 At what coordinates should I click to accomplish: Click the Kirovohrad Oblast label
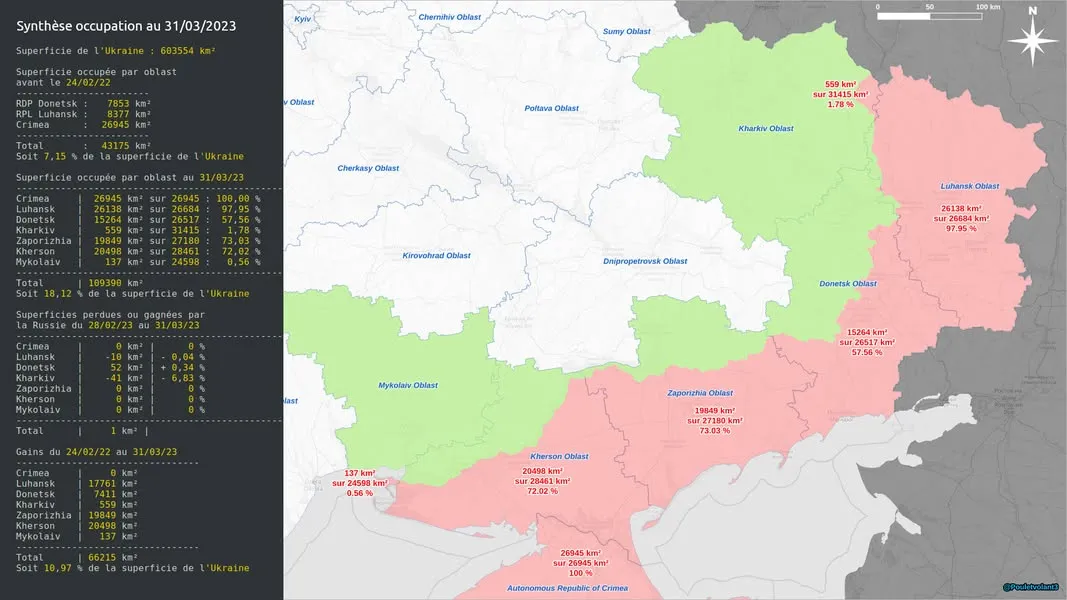click(436, 256)
